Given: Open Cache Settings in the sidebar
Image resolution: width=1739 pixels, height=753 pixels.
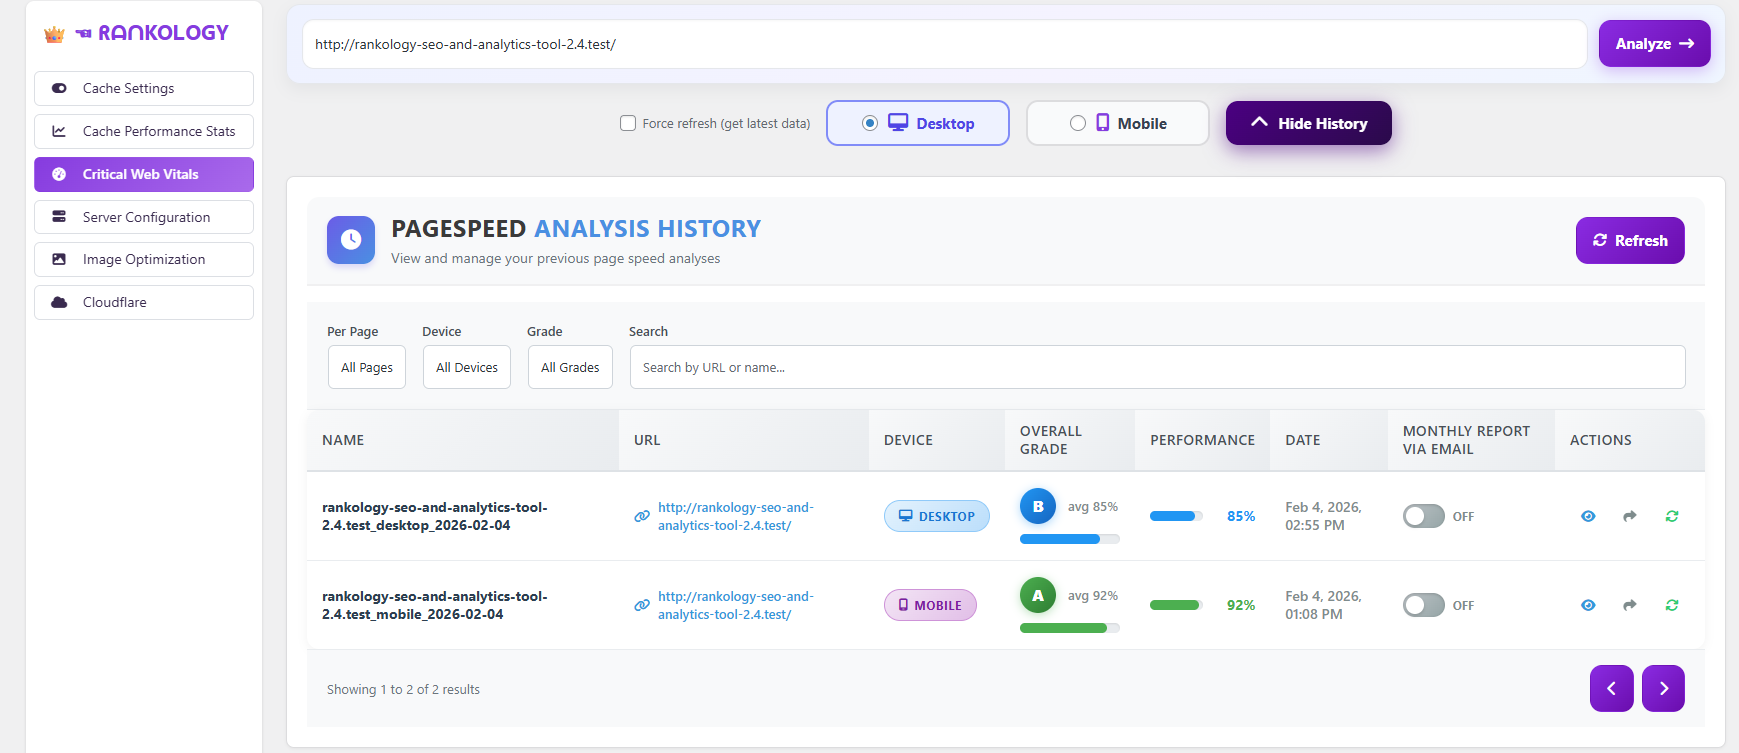Looking at the screenshot, I should tap(144, 88).
